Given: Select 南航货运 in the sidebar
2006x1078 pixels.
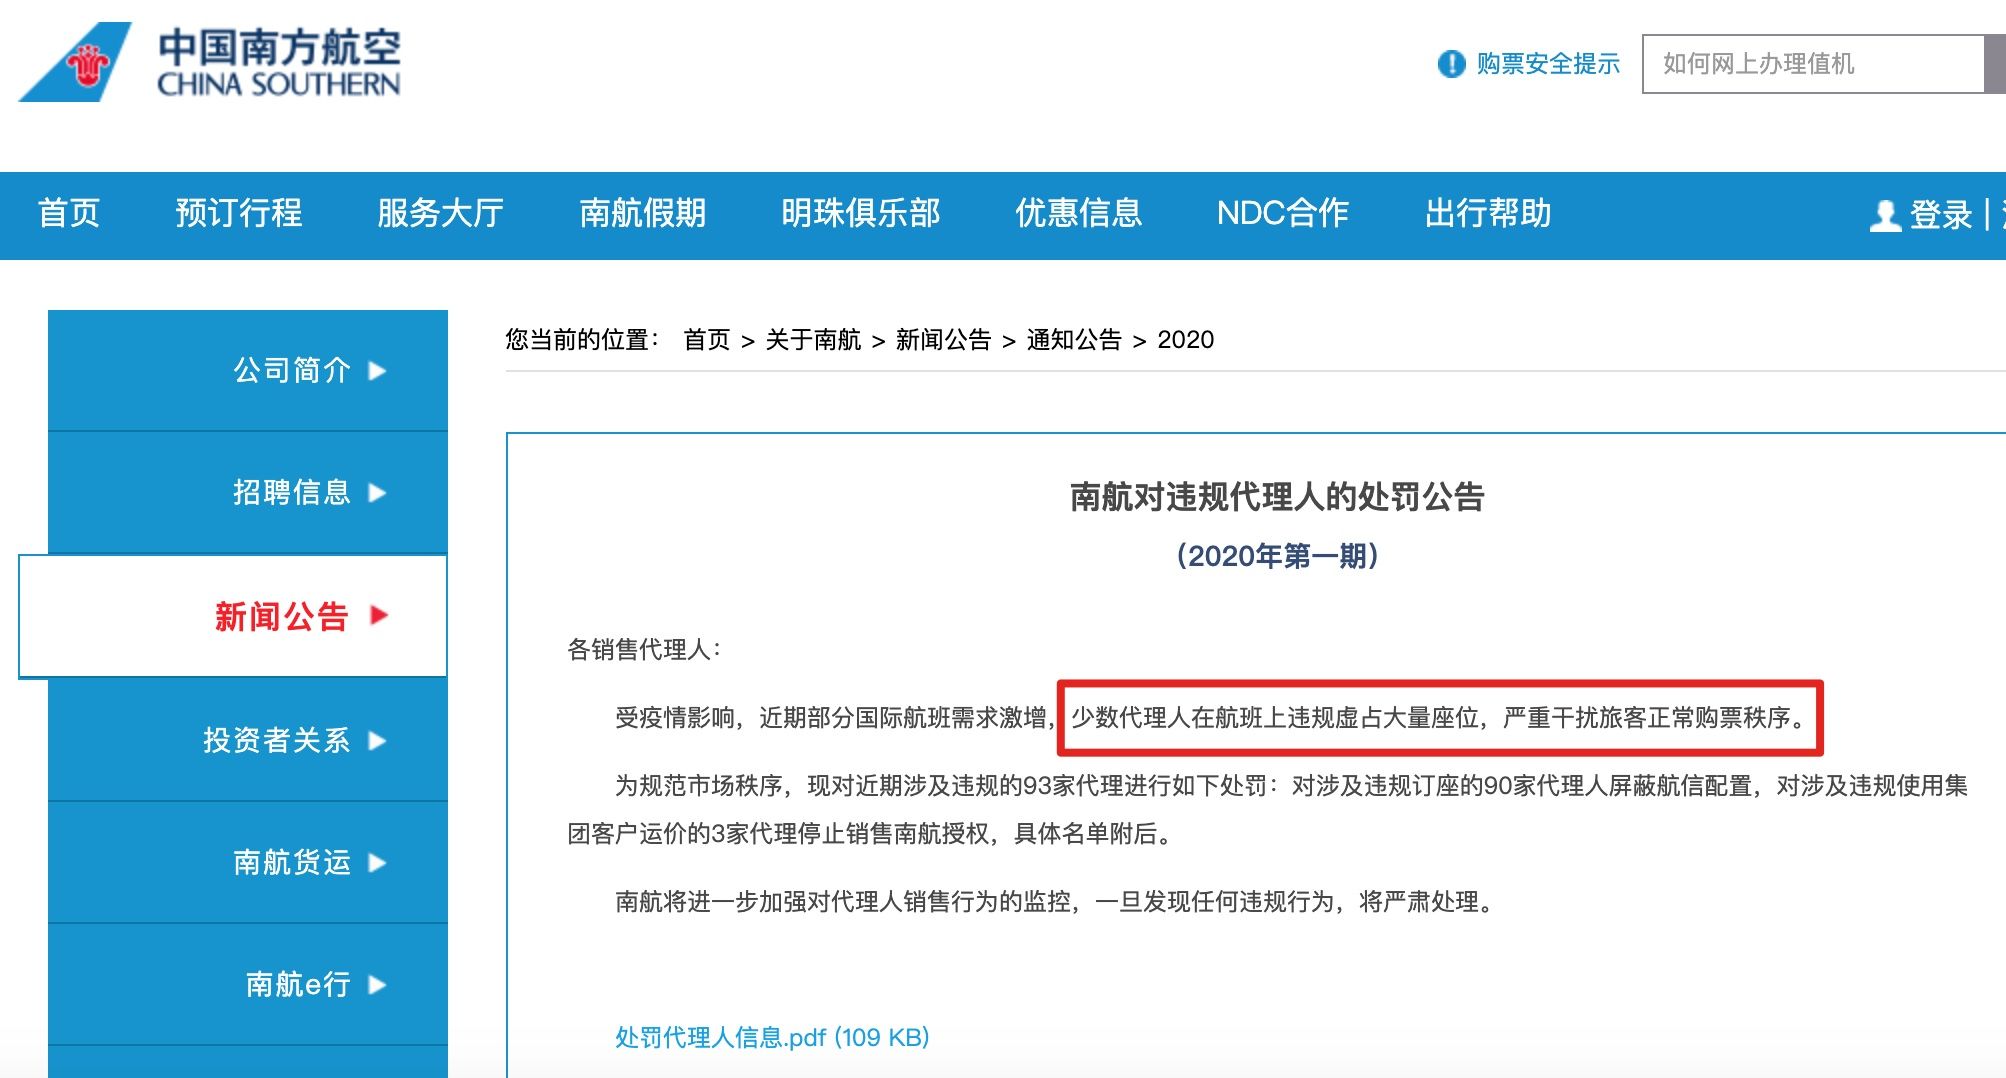Looking at the screenshot, I should [248, 862].
